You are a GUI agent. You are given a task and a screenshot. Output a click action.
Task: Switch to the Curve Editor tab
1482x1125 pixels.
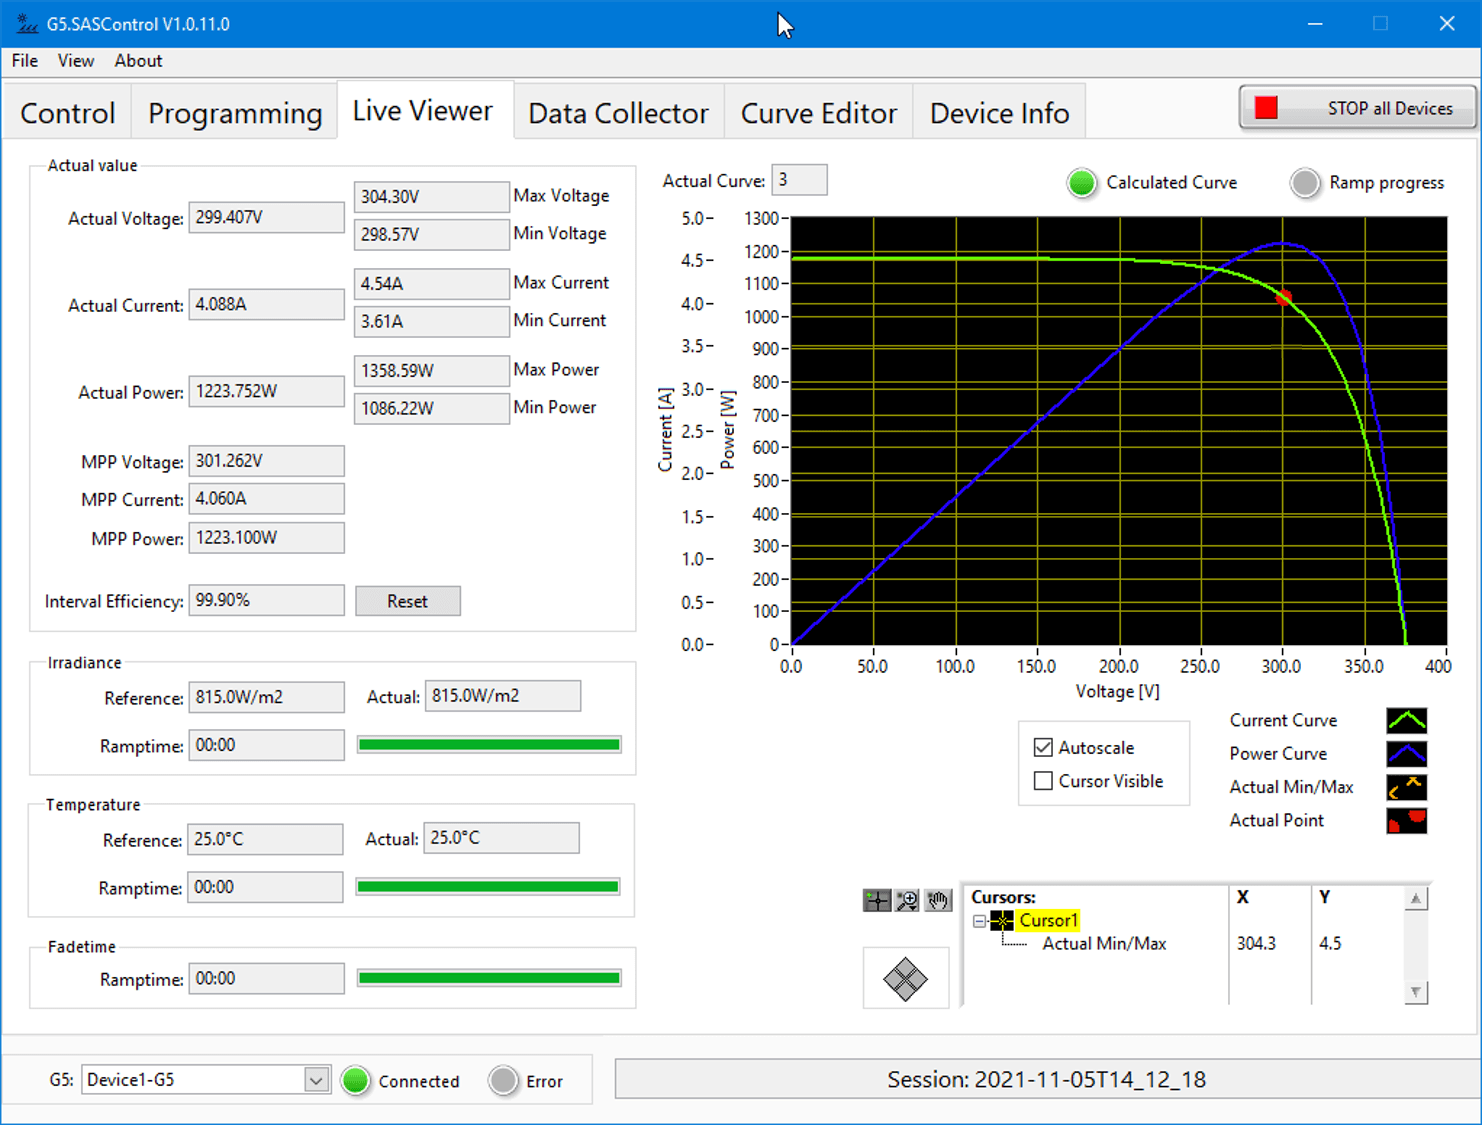[818, 113]
